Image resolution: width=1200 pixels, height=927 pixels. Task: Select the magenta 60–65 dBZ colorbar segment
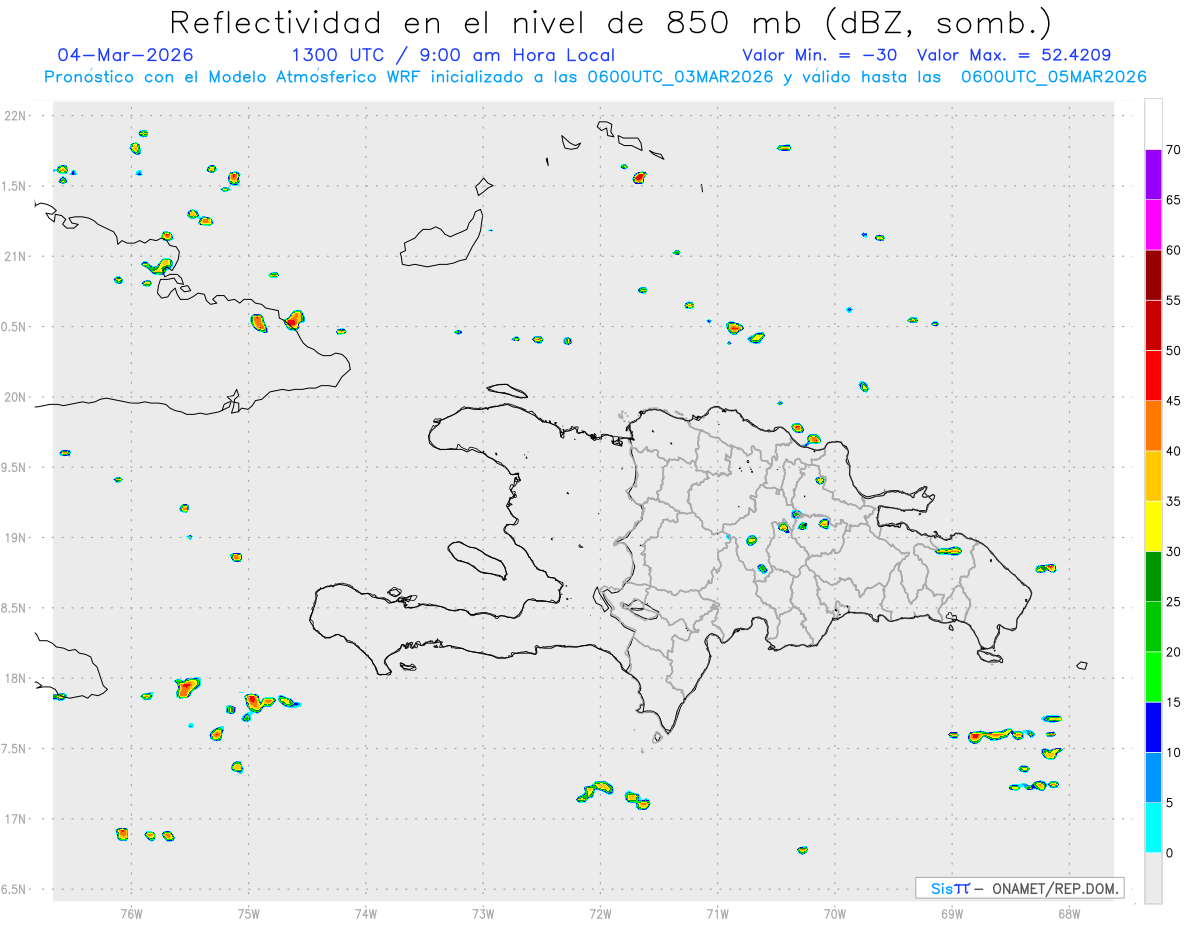[x=1153, y=225]
